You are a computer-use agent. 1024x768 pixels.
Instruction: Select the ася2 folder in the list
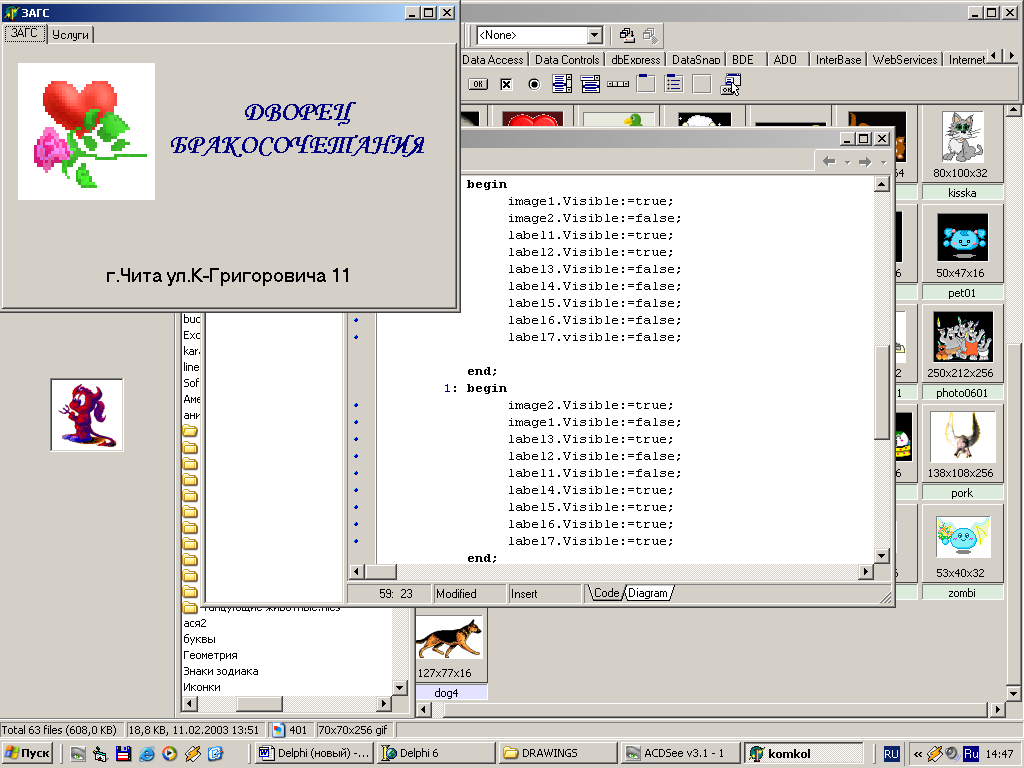click(x=195, y=623)
